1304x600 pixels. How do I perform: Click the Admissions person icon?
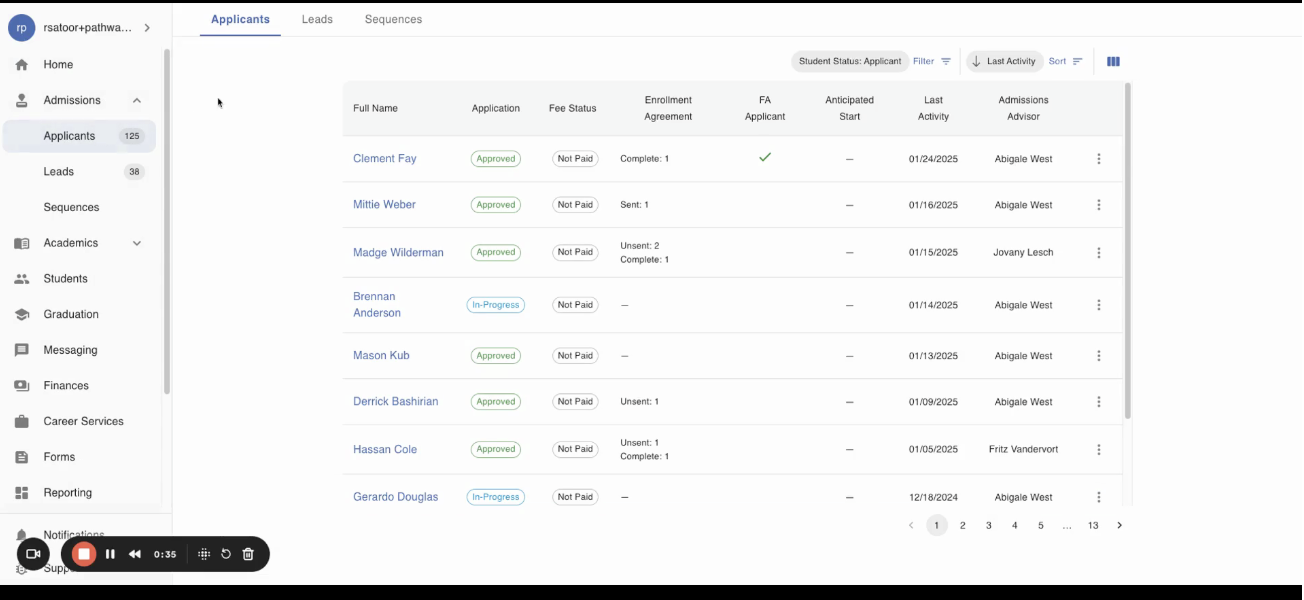click(22, 101)
